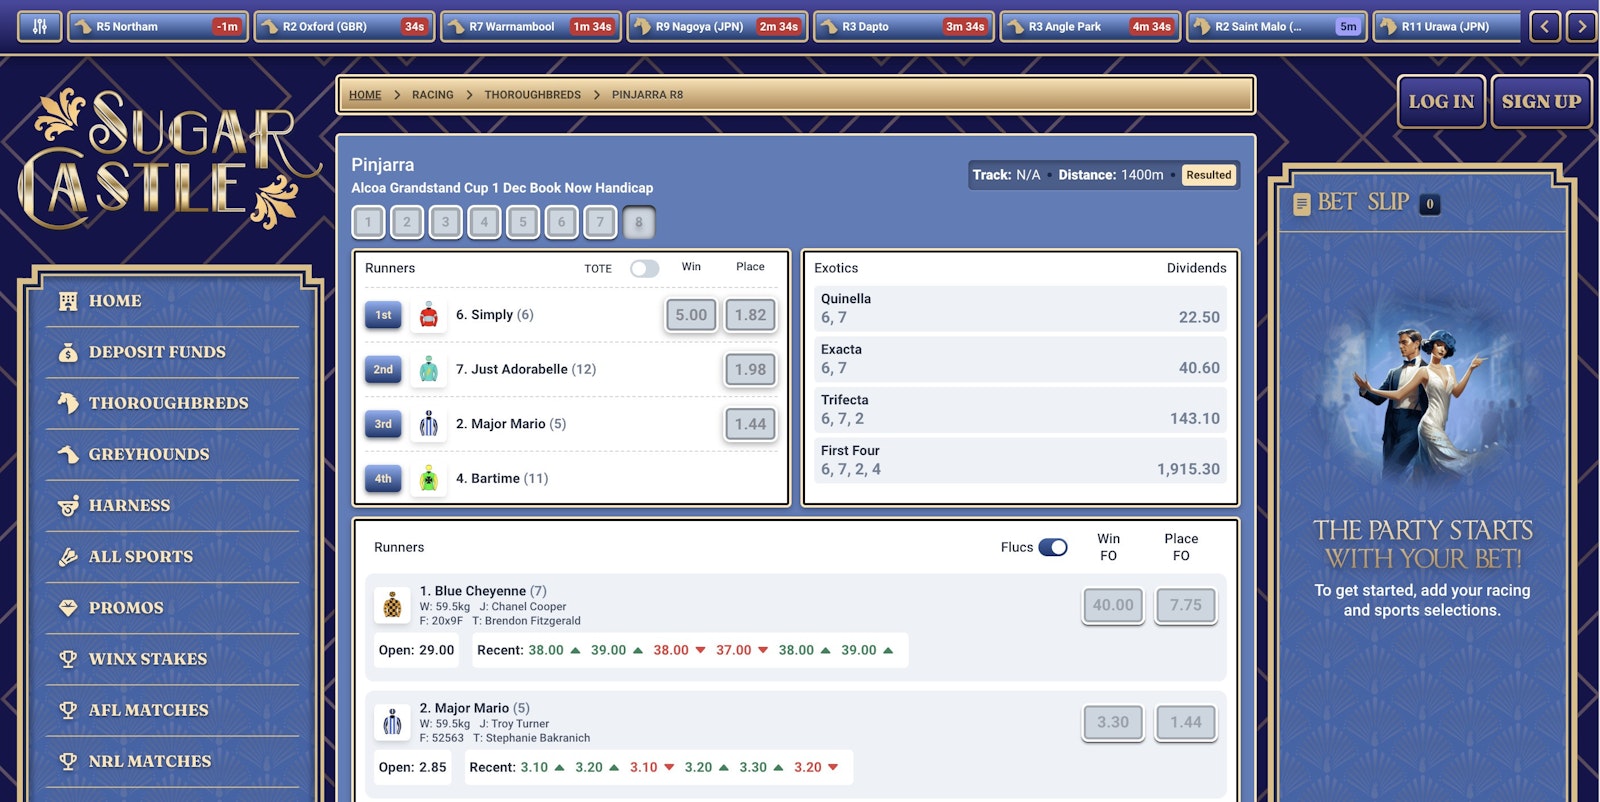Click the Deposit Funds money bag icon
The image size is (1600, 802).
coord(68,352)
